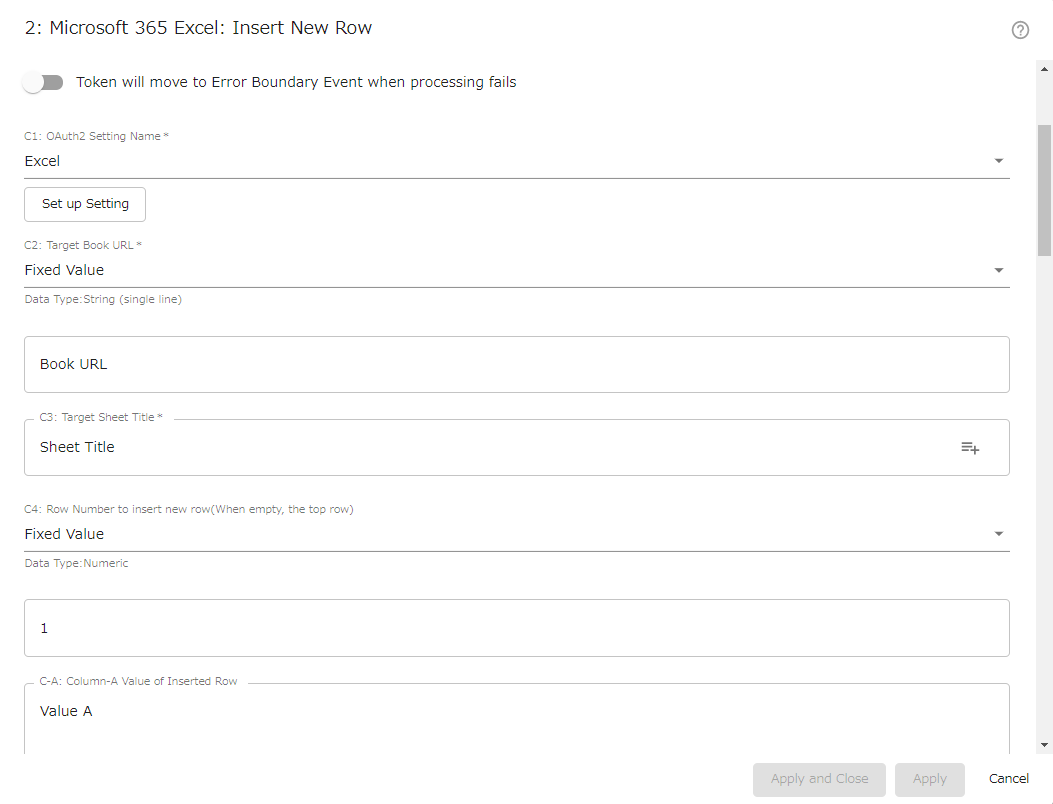Toggle the Error Boundary Event switch

(x=43, y=82)
